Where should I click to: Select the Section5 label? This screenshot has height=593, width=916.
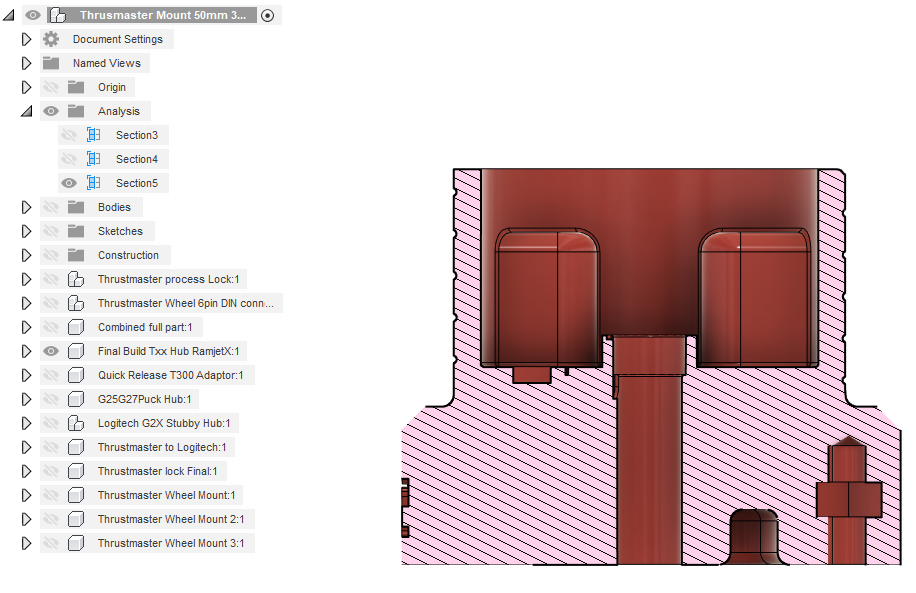click(137, 183)
